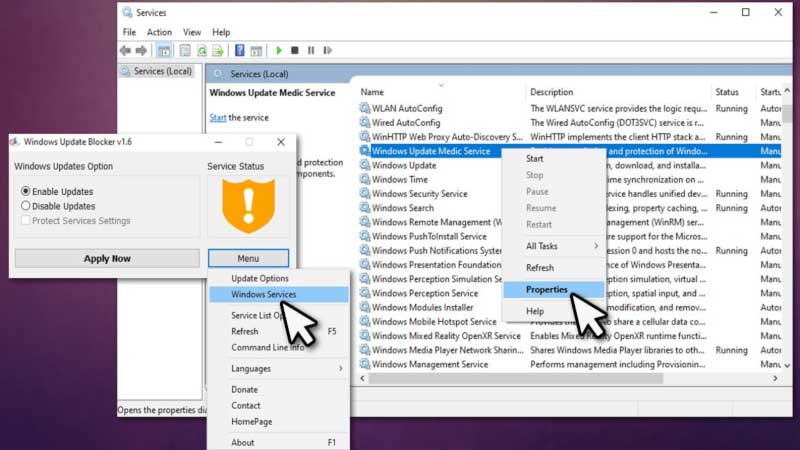Select Enable Updates radio button
800x450 pixels.
pos(26,191)
